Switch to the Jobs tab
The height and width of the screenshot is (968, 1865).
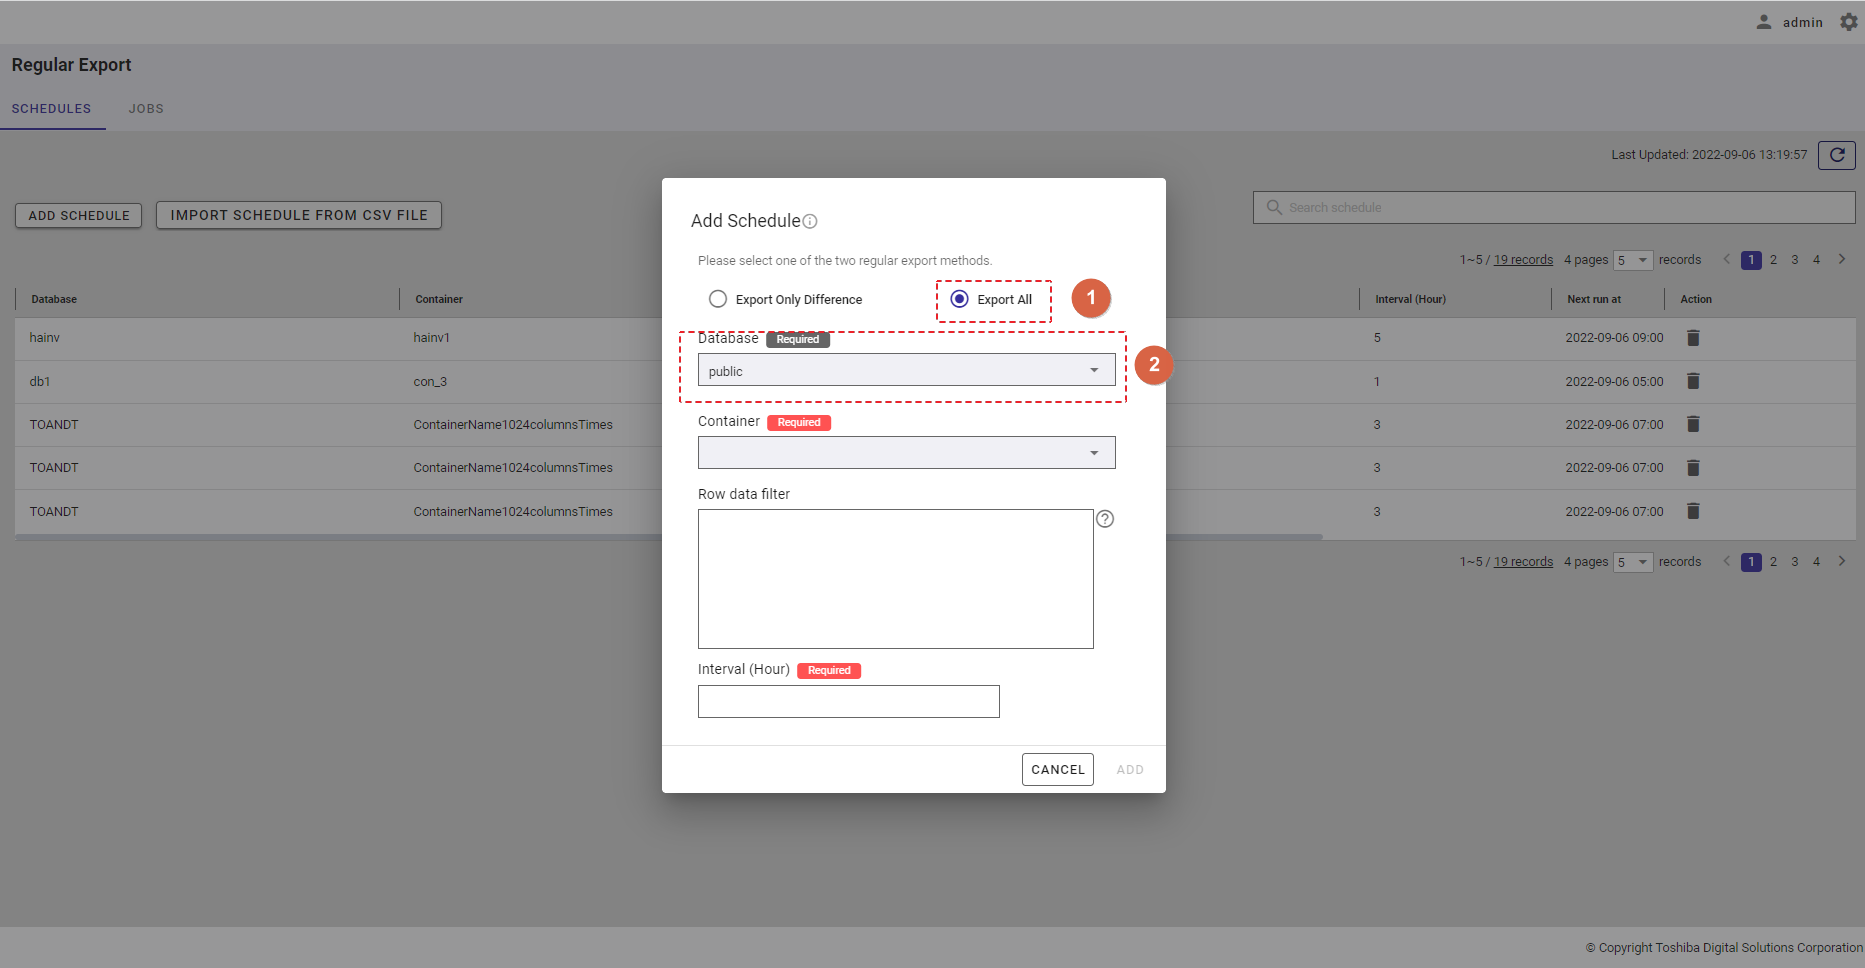[x=146, y=108]
